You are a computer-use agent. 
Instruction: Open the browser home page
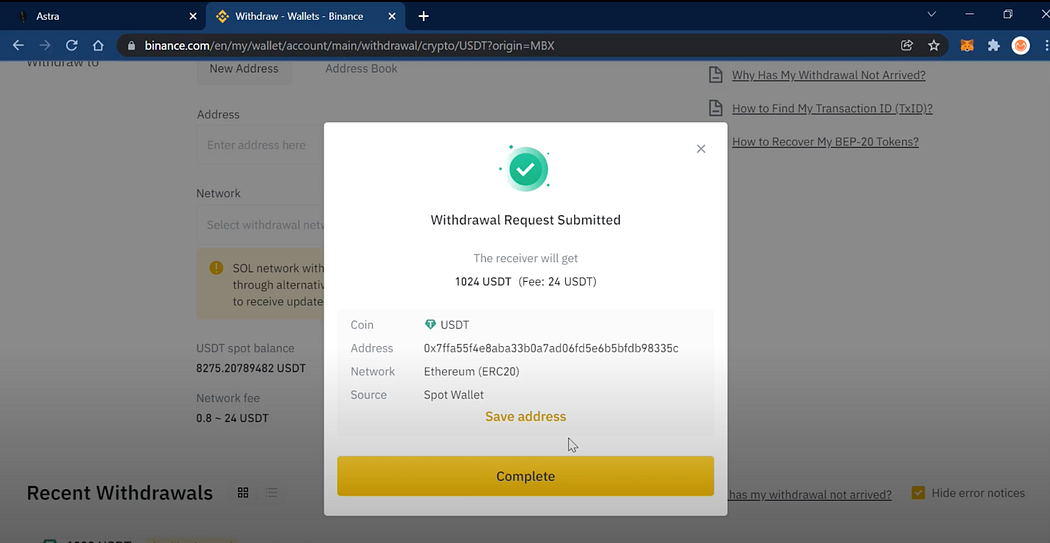[x=98, y=46]
